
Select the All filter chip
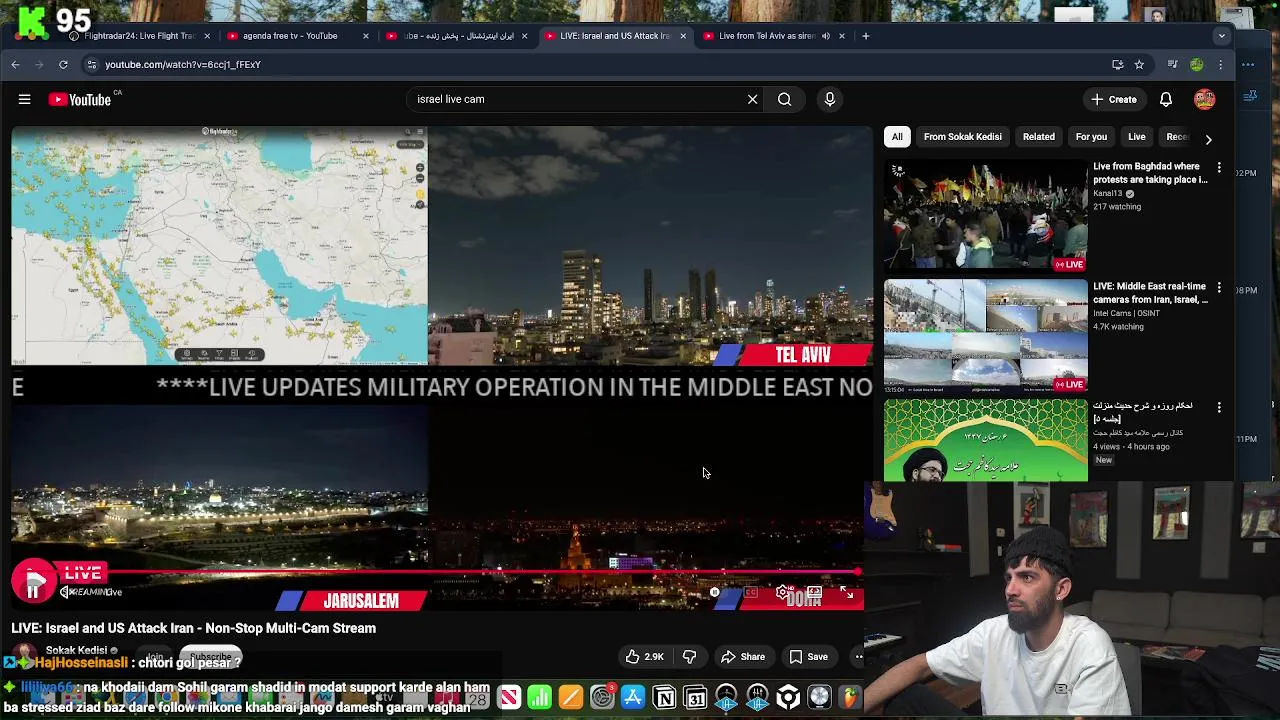[x=897, y=137]
